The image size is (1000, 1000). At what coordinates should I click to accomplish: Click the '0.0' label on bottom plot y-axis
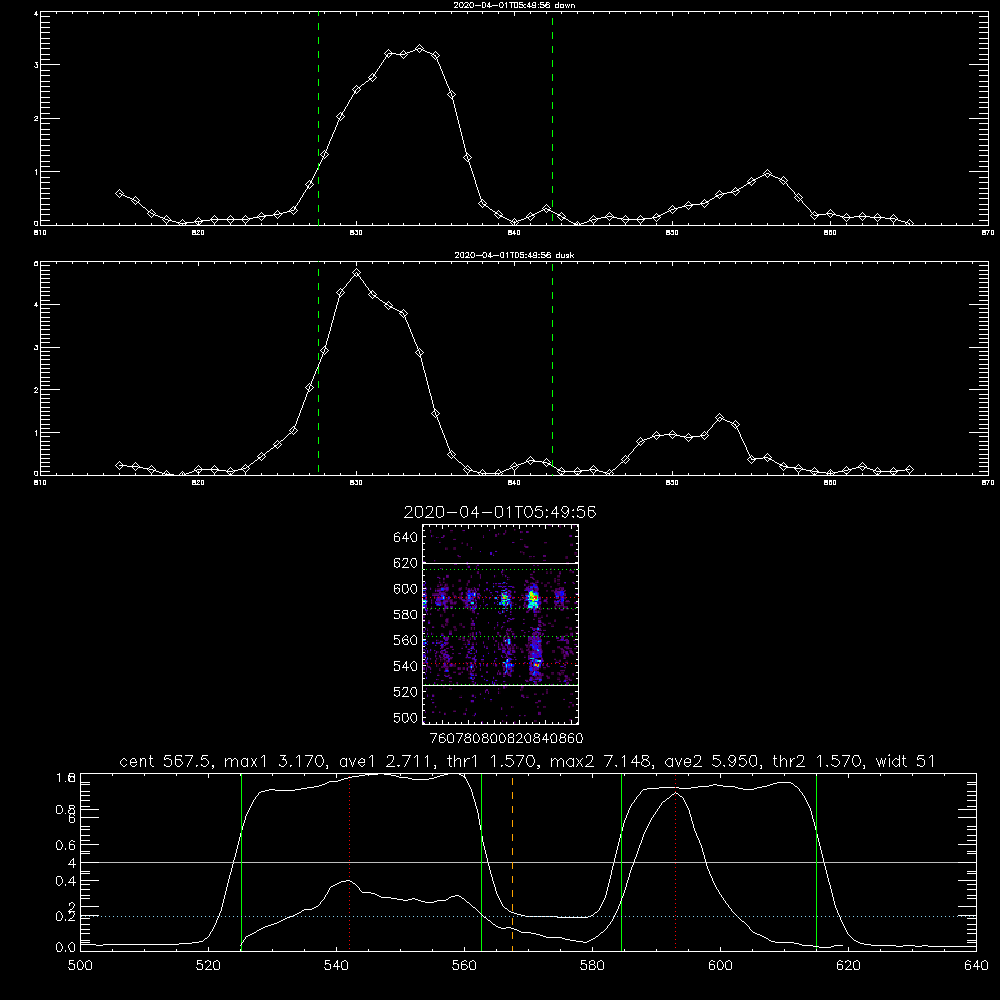(x=66, y=948)
